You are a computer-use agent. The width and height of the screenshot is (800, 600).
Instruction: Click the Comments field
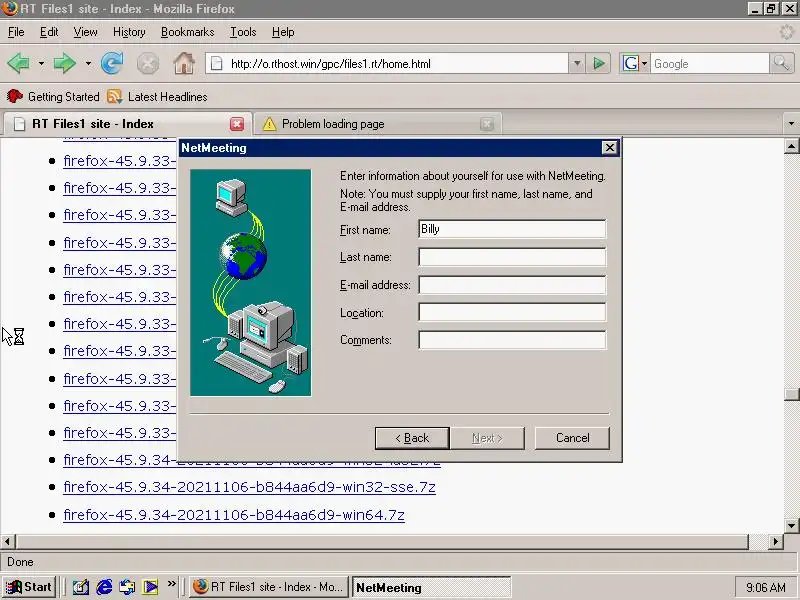512,340
